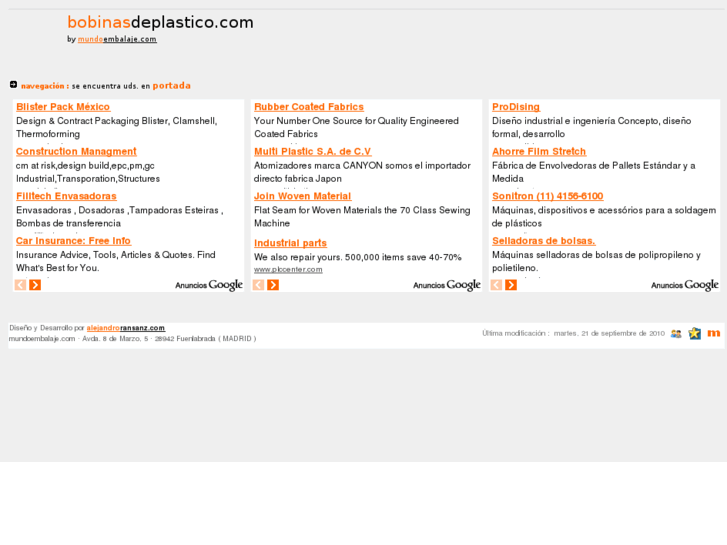Click 'Your Number One Source' description text
The image size is (727, 545).
point(356,127)
